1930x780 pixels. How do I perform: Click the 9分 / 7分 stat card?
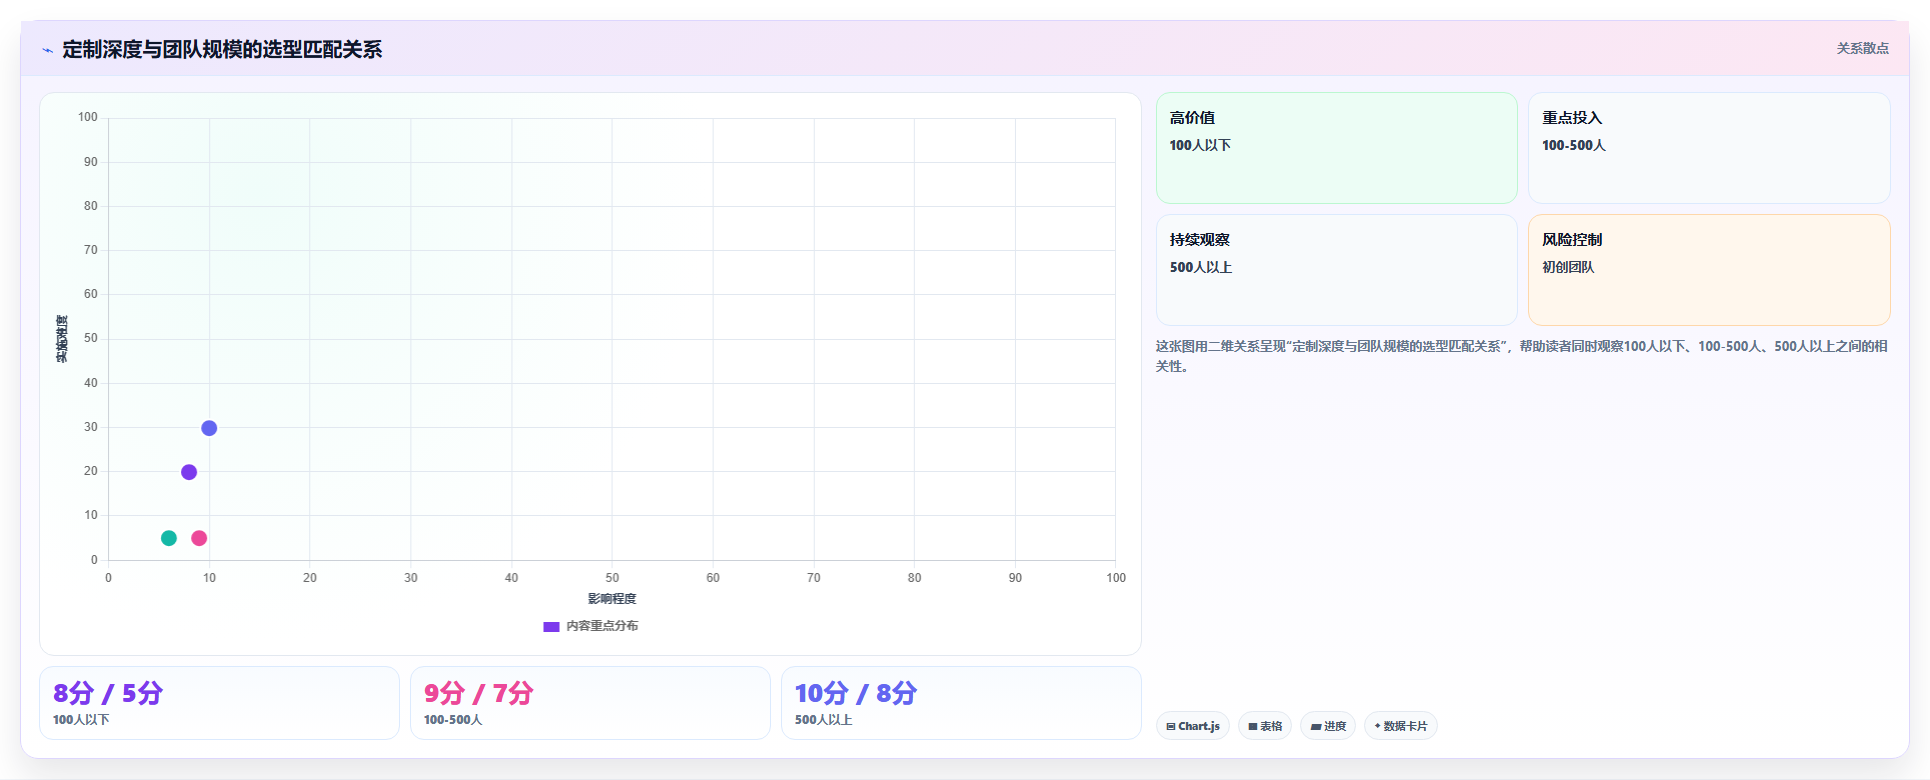click(x=590, y=703)
